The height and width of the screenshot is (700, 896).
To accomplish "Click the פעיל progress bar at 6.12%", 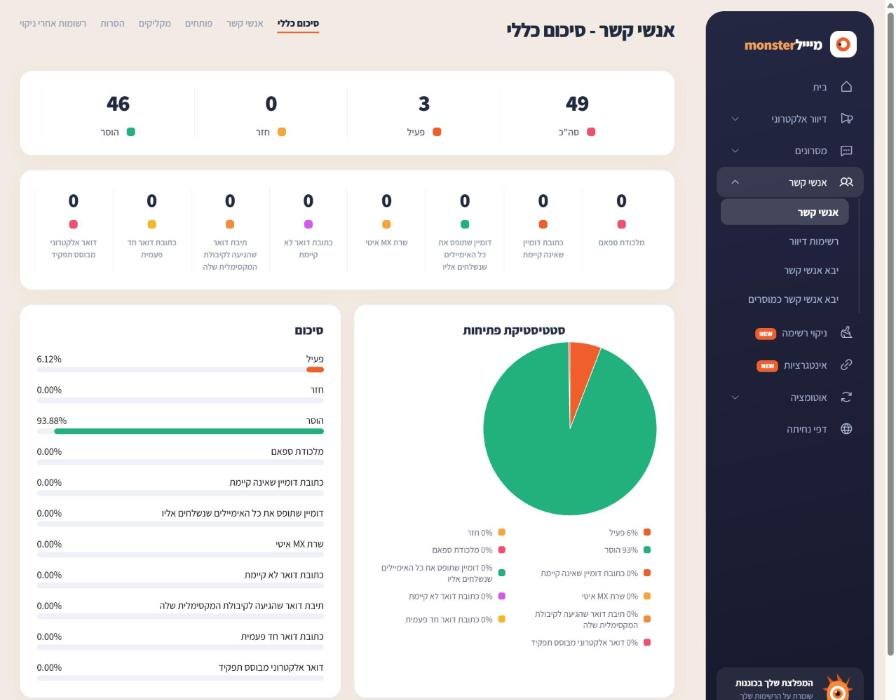I will (180, 370).
